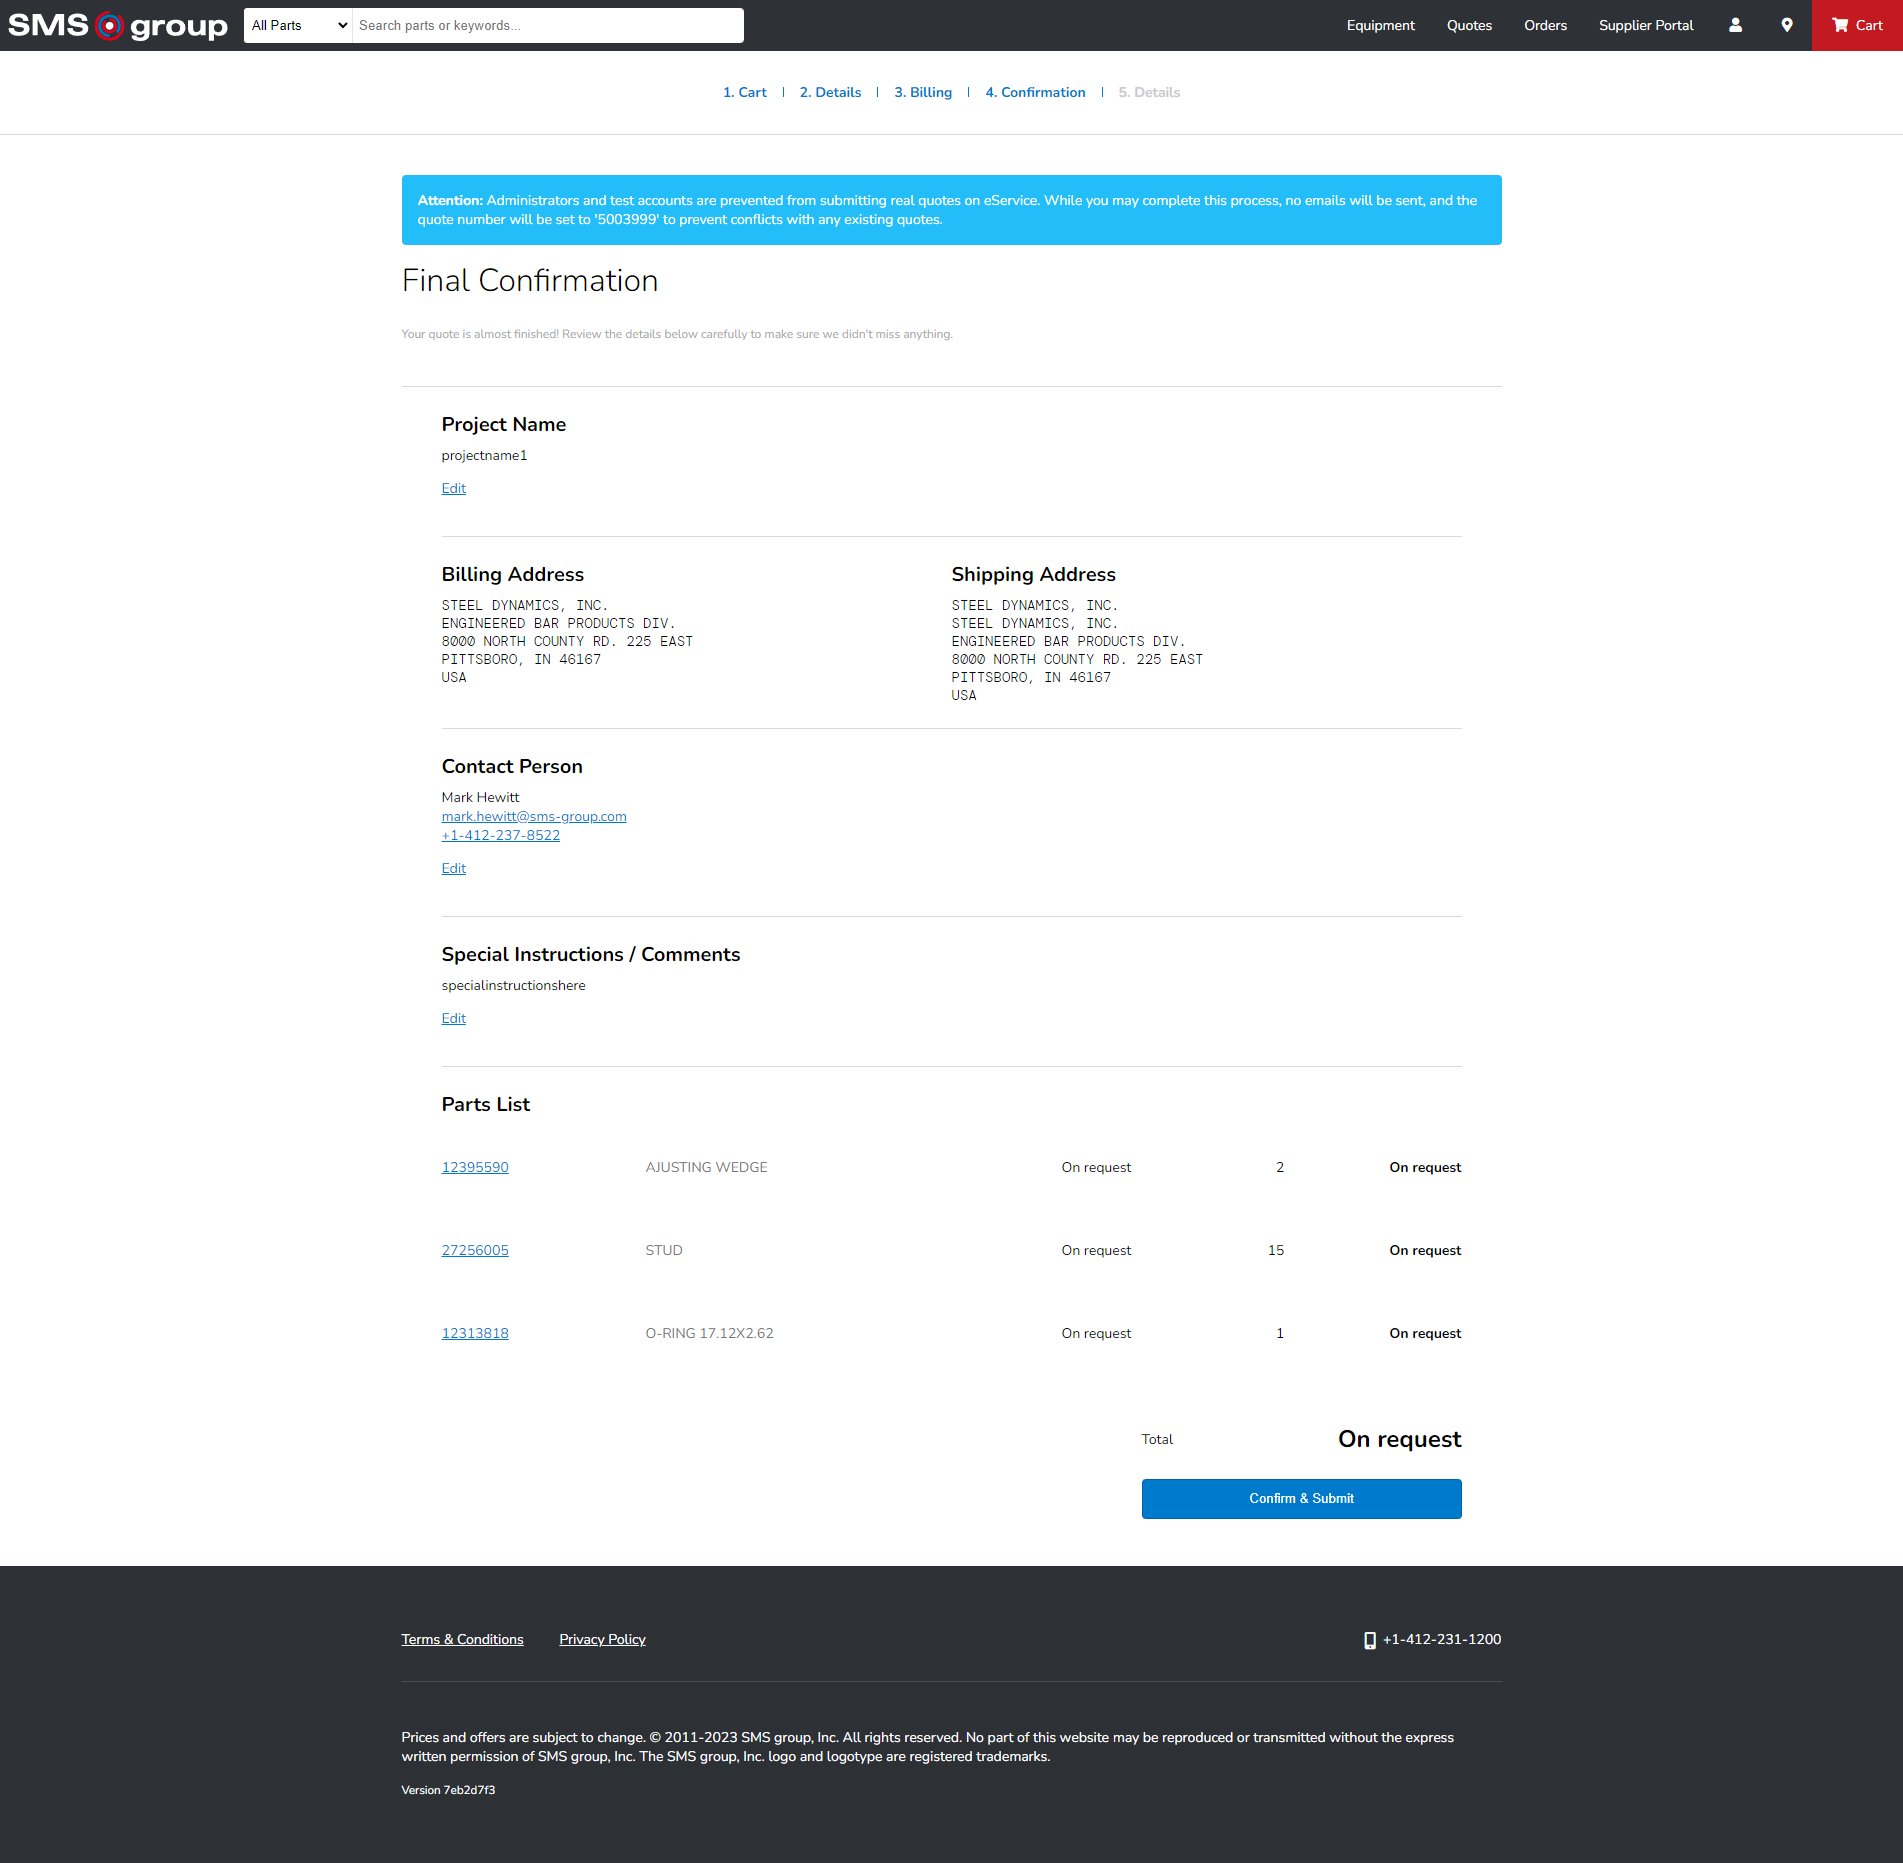
Task: Open the user account icon
Action: click(1735, 25)
